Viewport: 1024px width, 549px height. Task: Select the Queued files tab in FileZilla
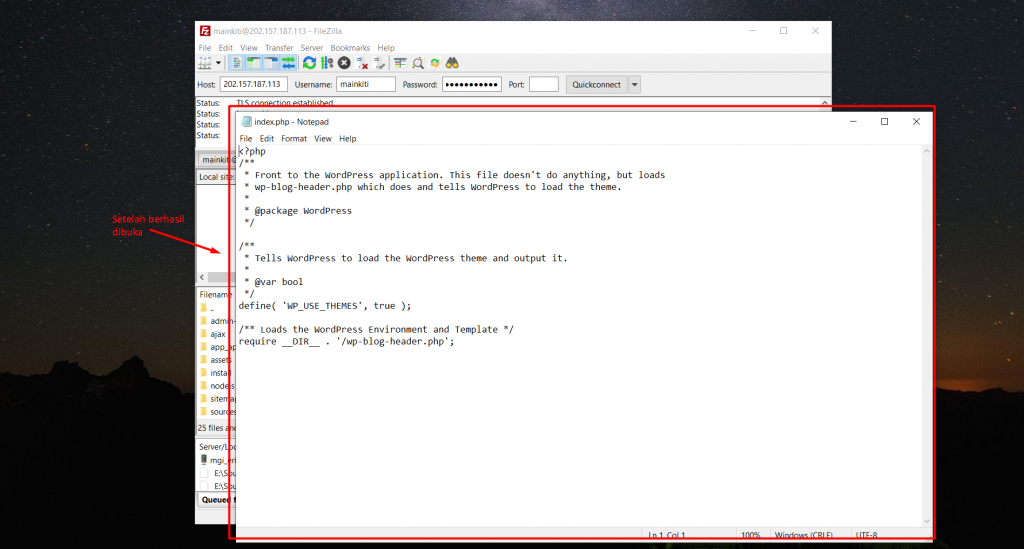(217, 500)
